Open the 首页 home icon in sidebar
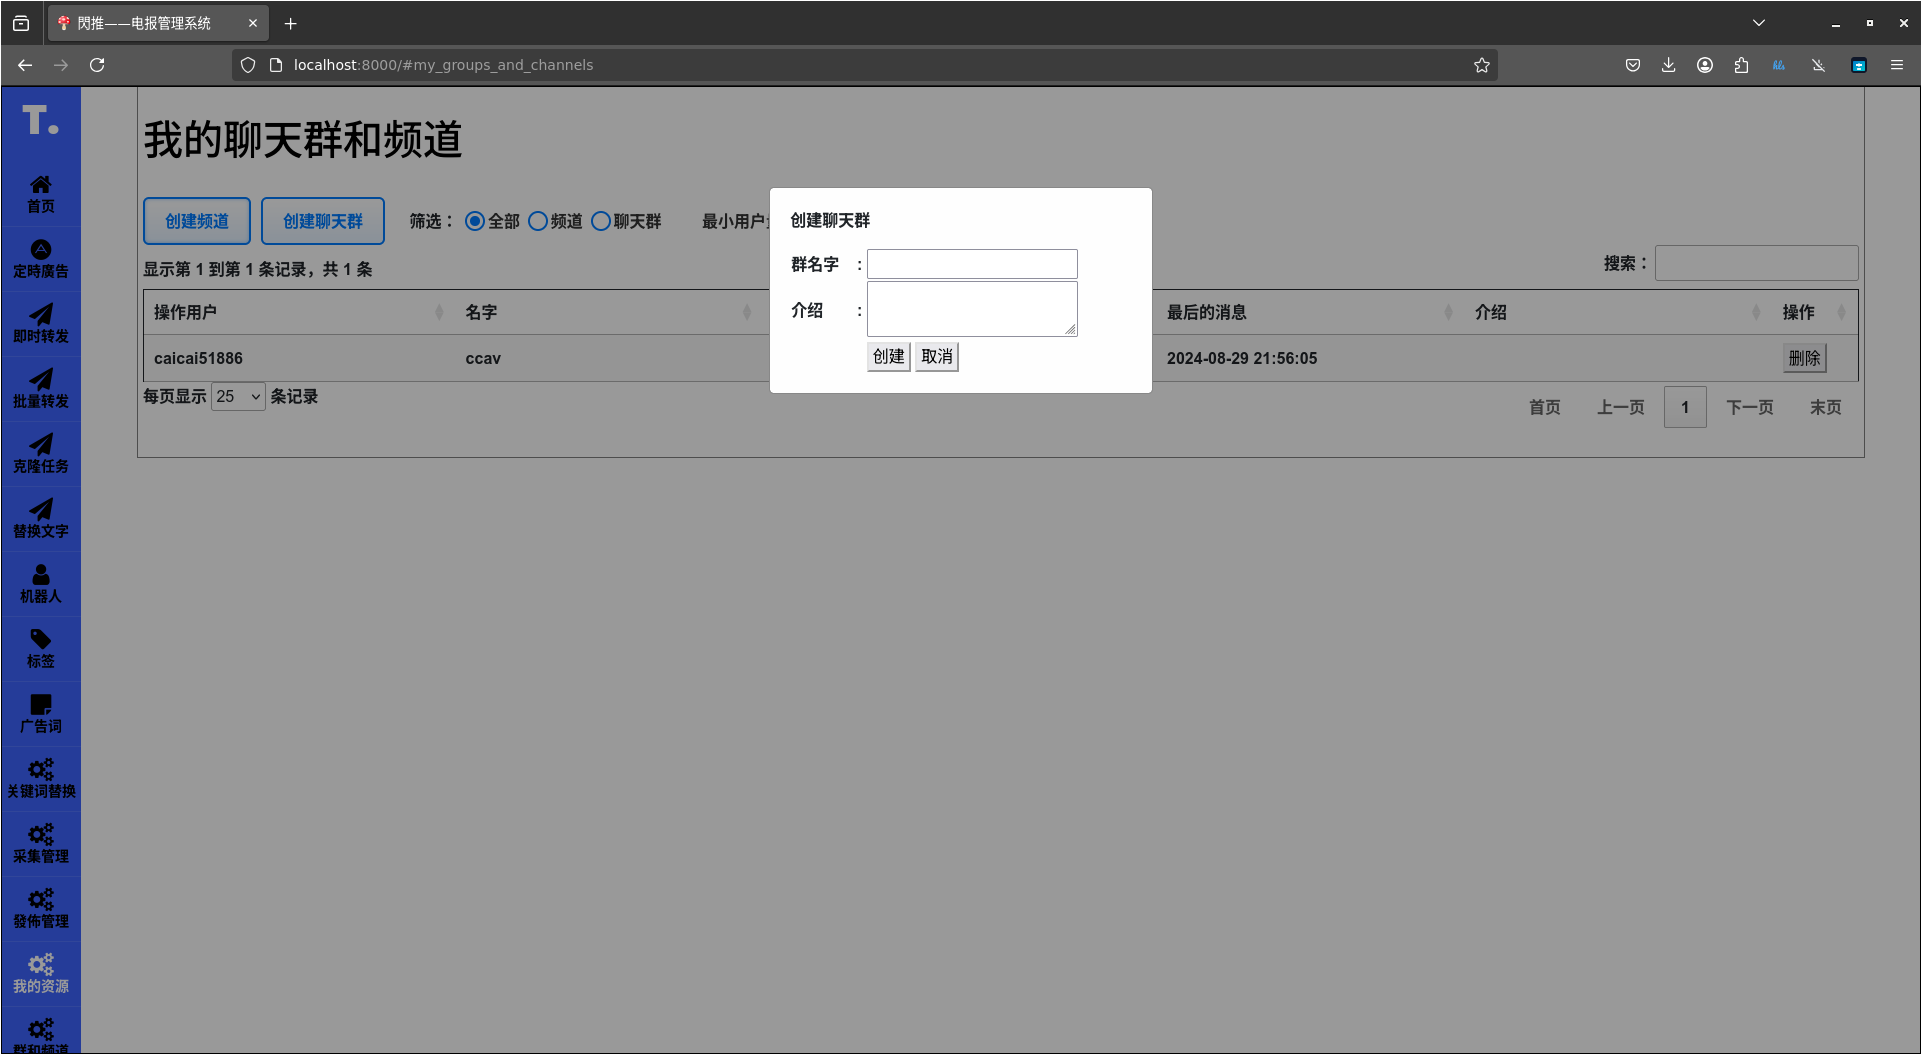 41,193
